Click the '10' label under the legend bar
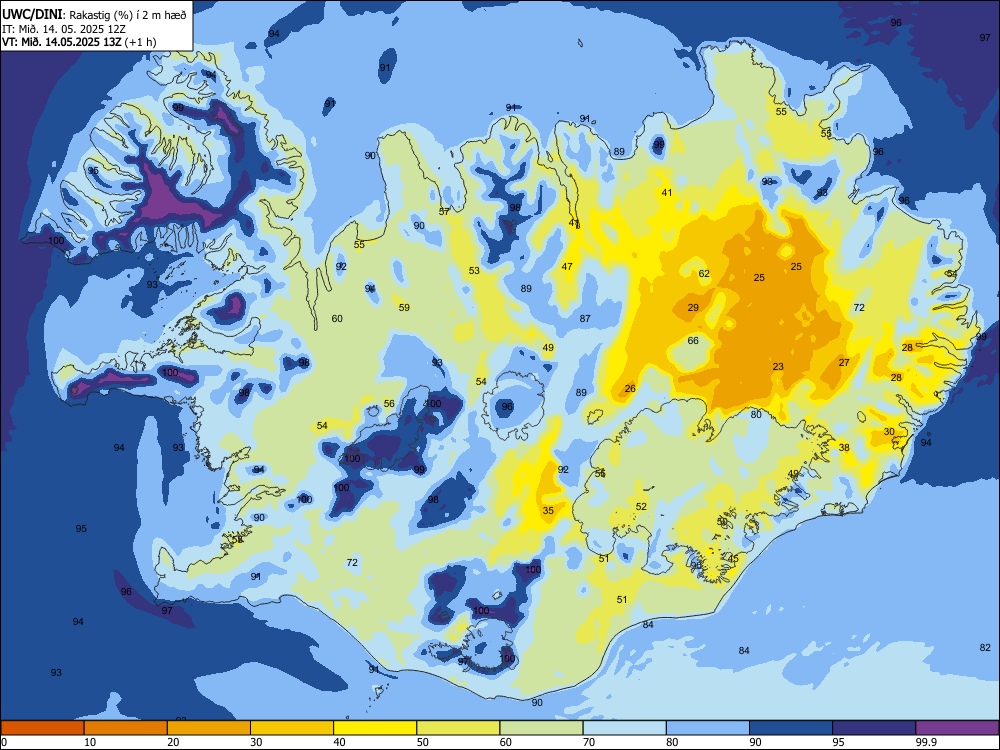 tap(90, 742)
